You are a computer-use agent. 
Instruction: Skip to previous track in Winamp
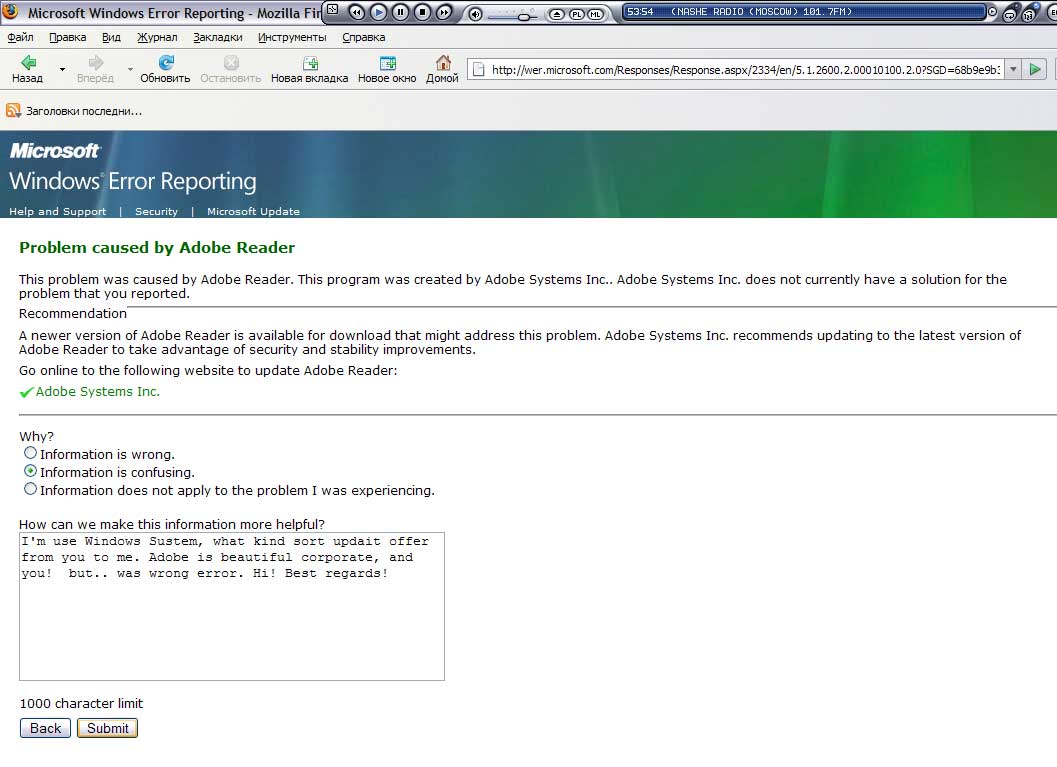coord(356,12)
